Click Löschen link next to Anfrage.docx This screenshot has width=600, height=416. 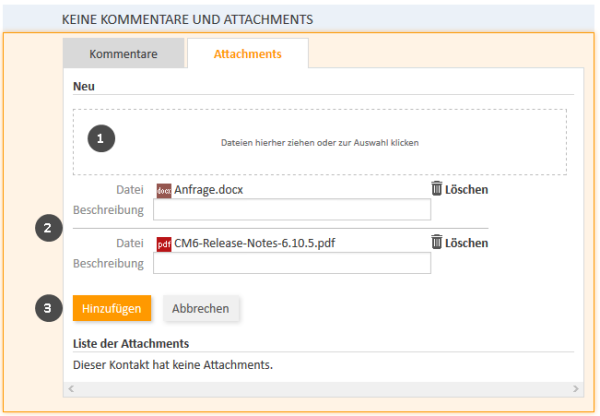[x=466, y=189]
